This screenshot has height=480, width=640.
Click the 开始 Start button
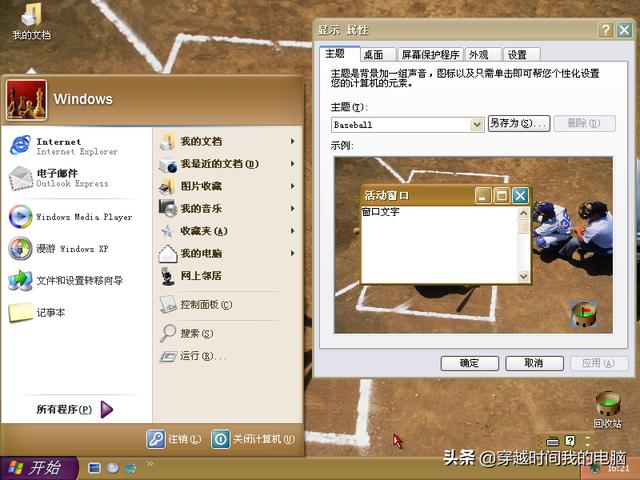(39, 468)
